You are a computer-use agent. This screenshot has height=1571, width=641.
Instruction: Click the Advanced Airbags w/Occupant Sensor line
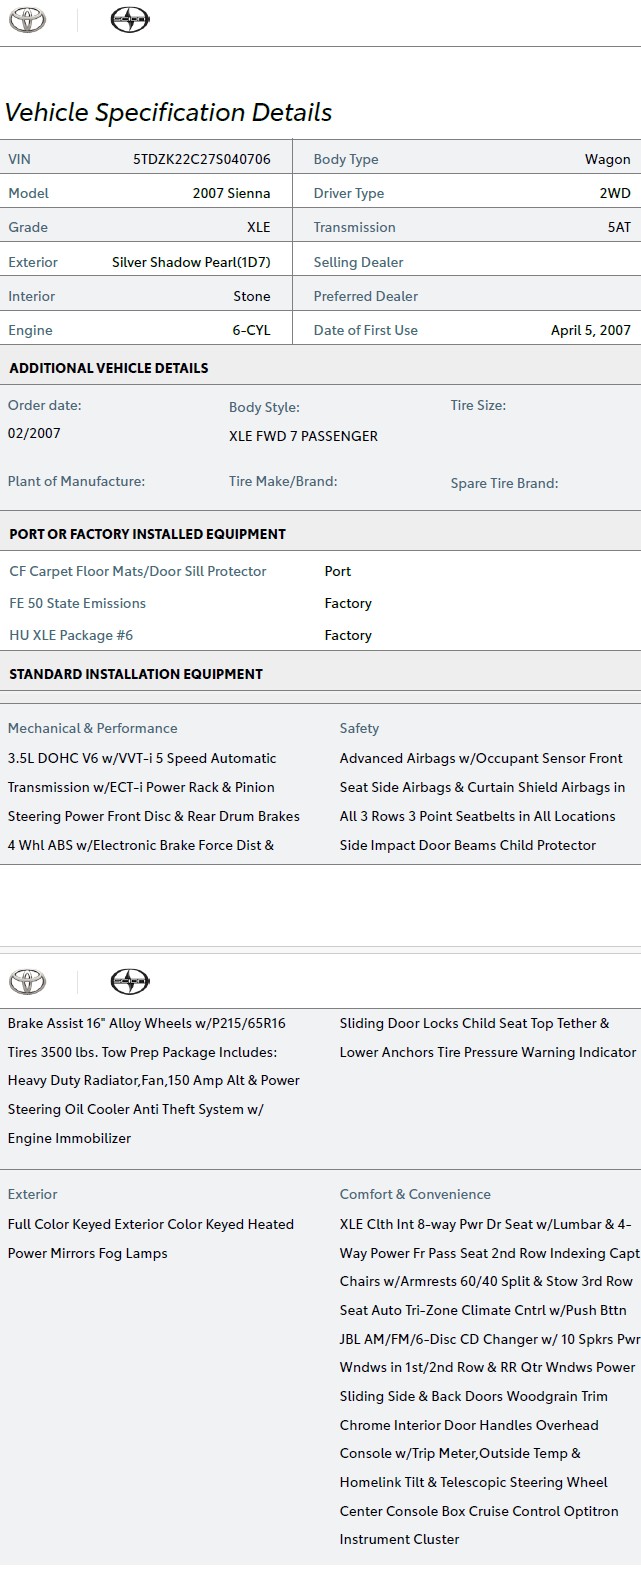(x=481, y=758)
